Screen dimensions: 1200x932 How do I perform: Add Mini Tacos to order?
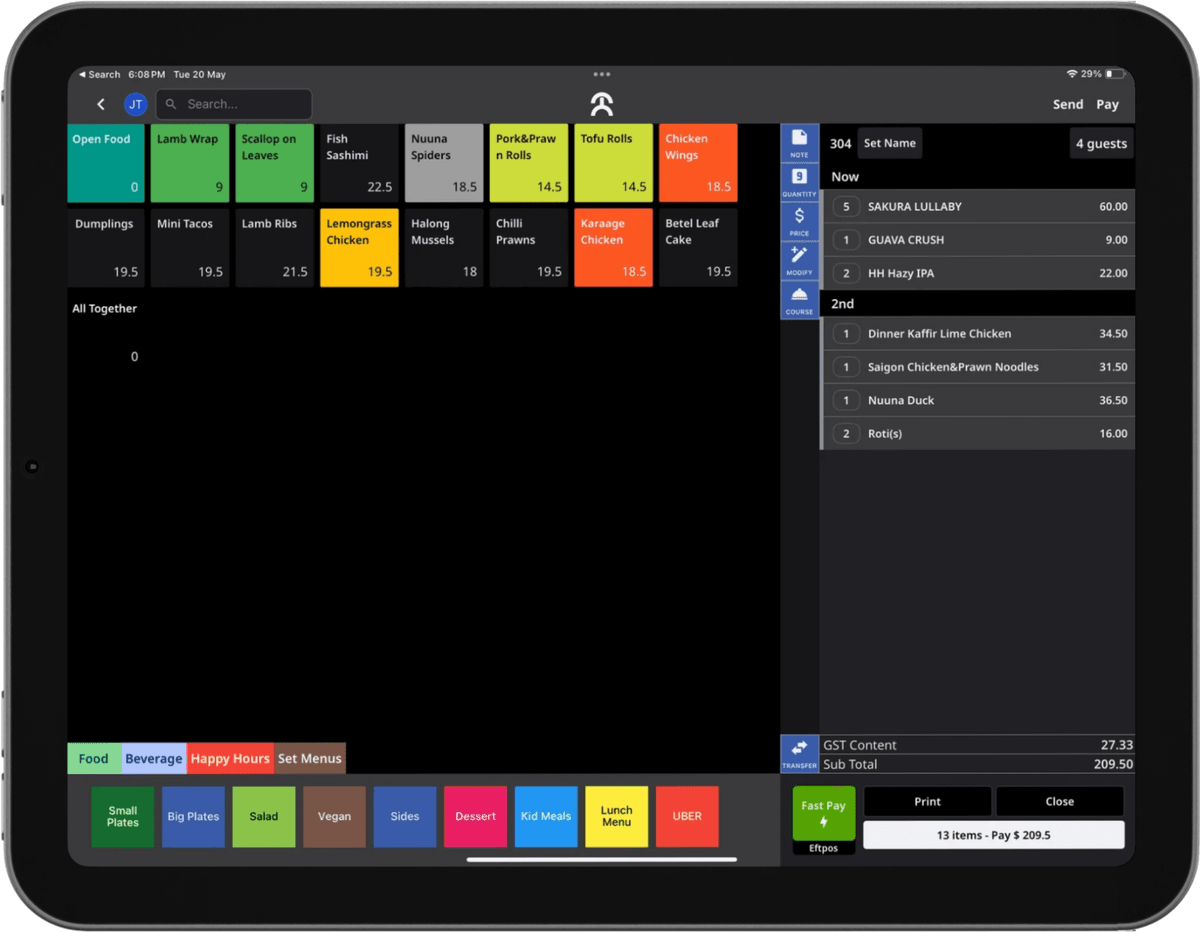pos(190,248)
